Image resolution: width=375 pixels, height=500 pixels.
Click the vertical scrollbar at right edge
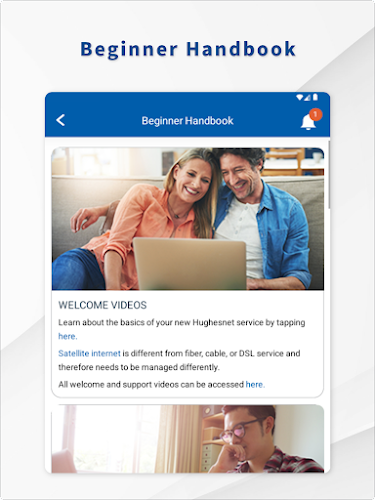point(329,175)
